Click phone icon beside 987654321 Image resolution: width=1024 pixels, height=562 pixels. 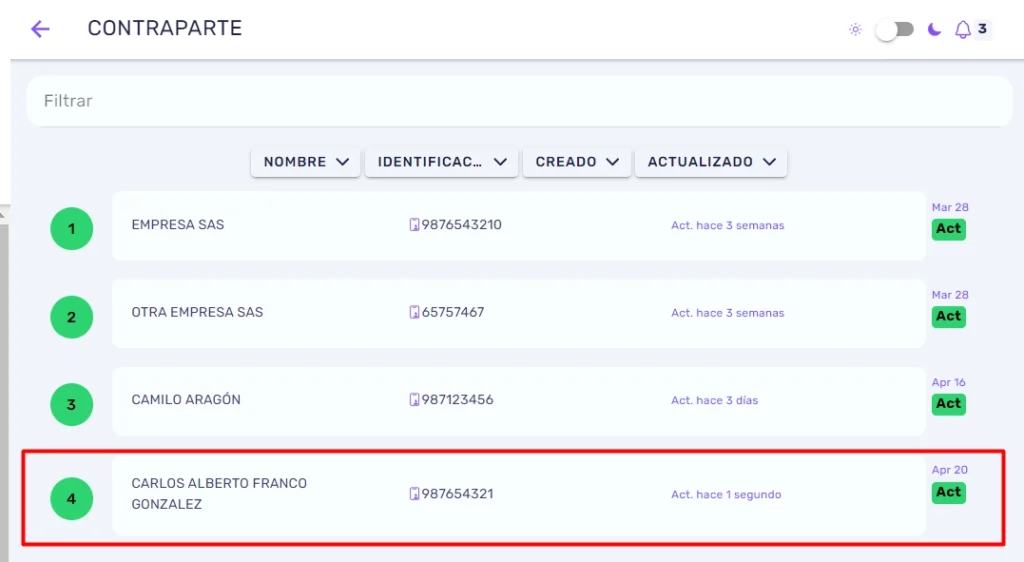coord(414,494)
